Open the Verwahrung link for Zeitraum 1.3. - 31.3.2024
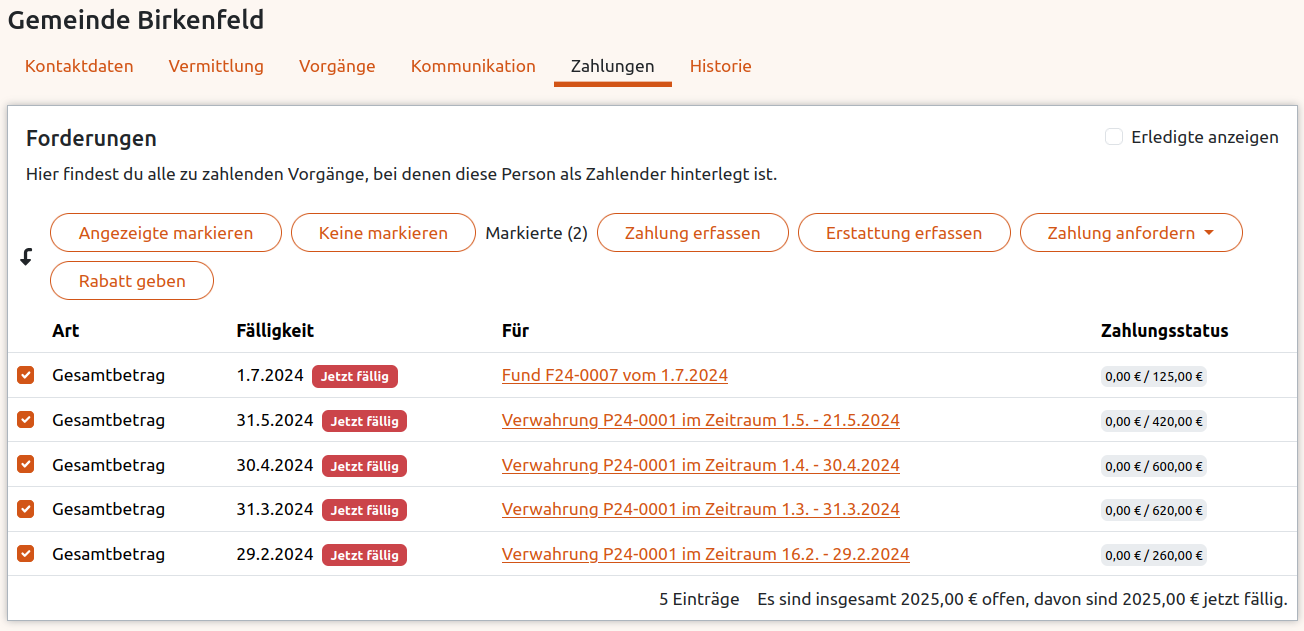This screenshot has height=631, width=1304. [700, 509]
